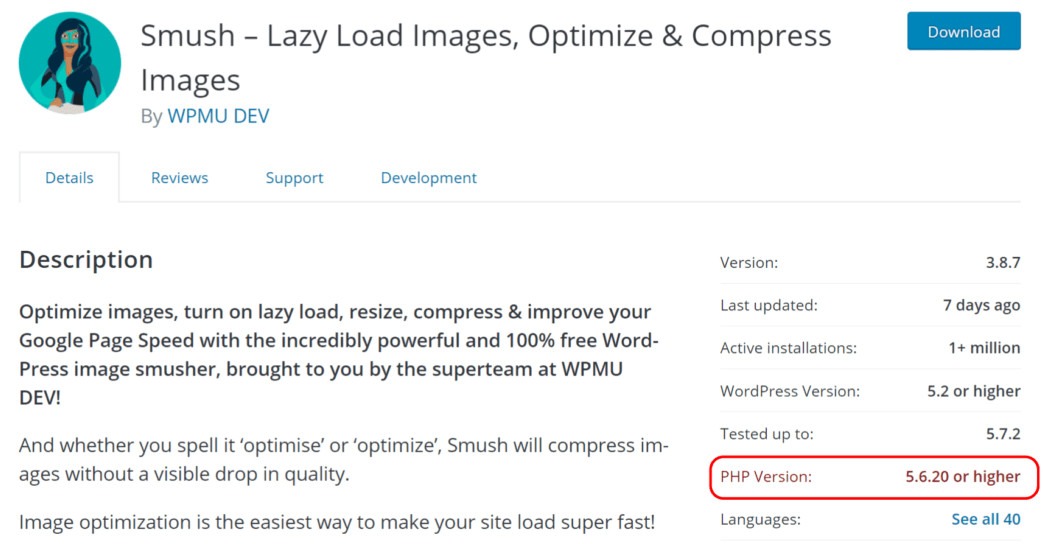Open the Reviews tab
Image resolution: width=1046 pixels, height=544 pixels.
click(179, 178)
